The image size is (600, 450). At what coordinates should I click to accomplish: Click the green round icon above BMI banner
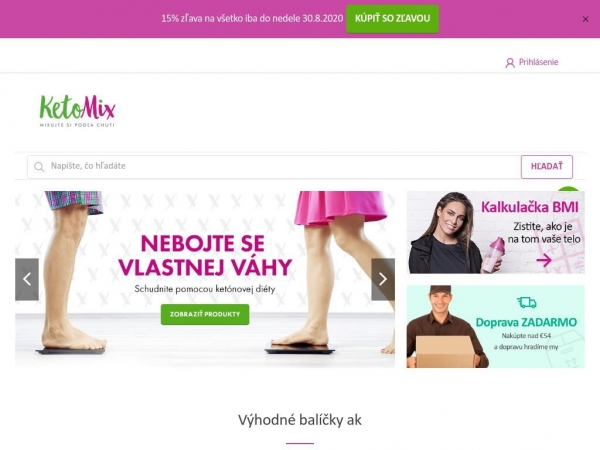(568, 189)
